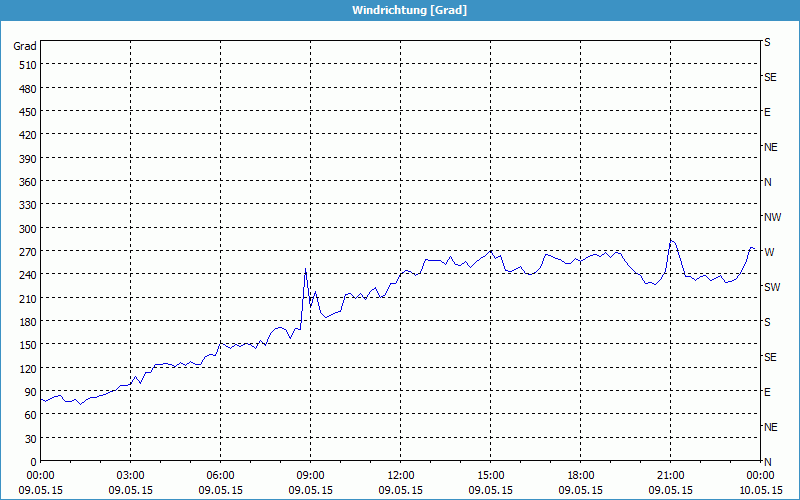Click the 03:00 time label on x-axis
This screenshot has height=500, width=800.
click(130, 476)
